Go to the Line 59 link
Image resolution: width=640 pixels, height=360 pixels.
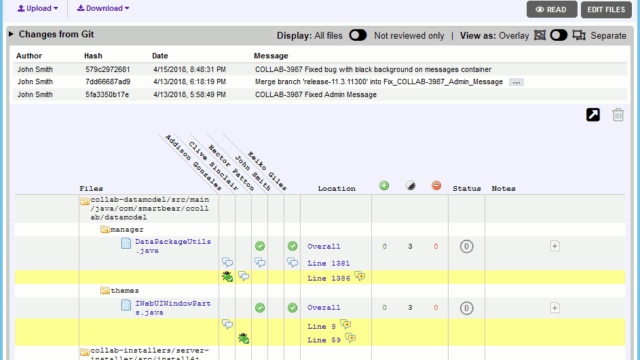click(324, 340)
